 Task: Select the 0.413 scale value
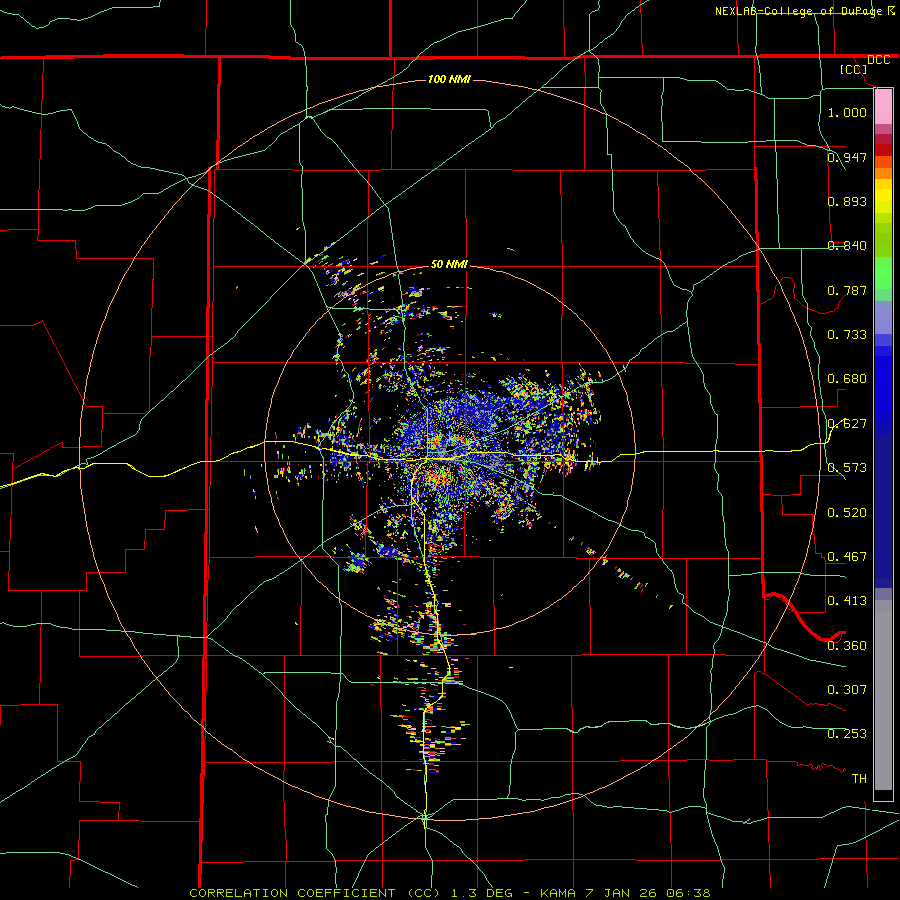tap(847, 601)
